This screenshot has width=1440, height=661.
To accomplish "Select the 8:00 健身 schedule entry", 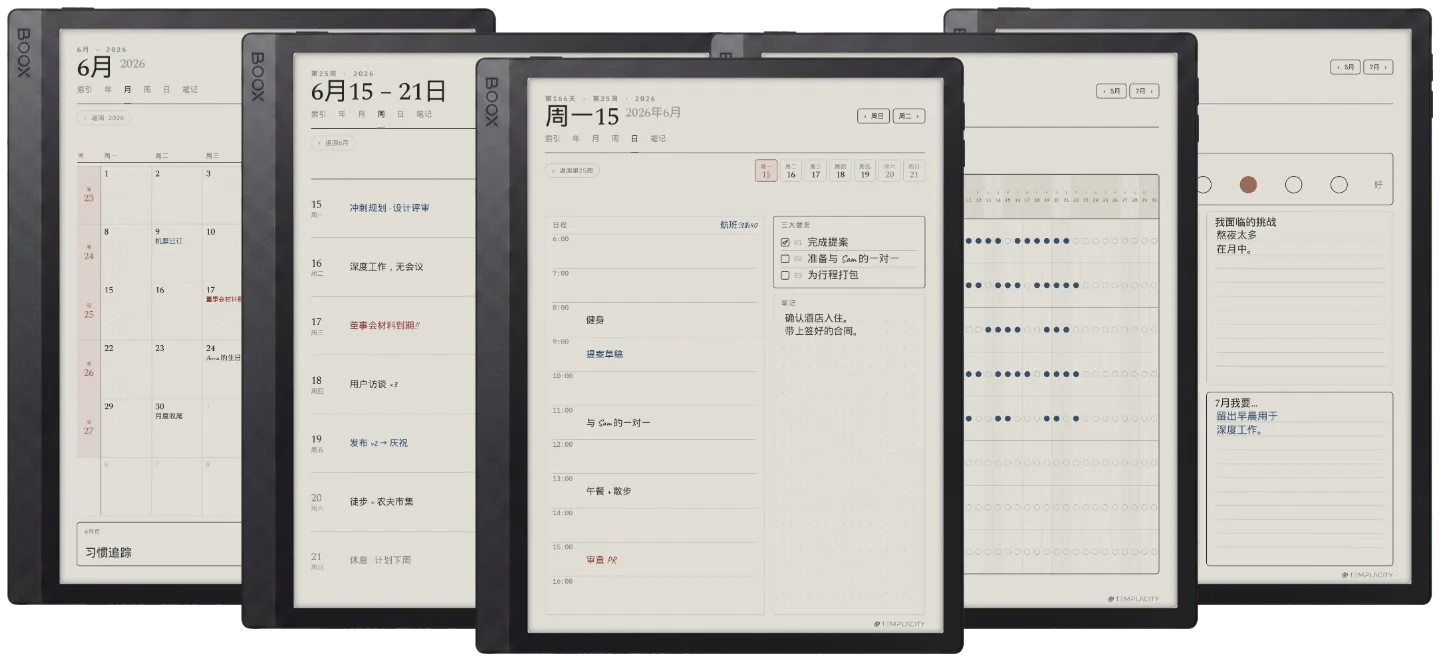I will pos(595,320).
